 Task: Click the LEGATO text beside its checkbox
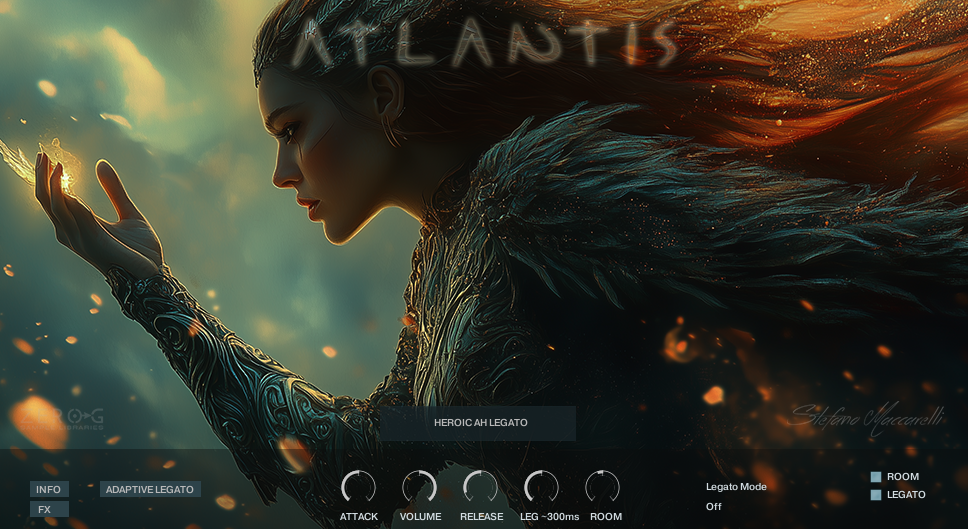[x=906, y=495]
